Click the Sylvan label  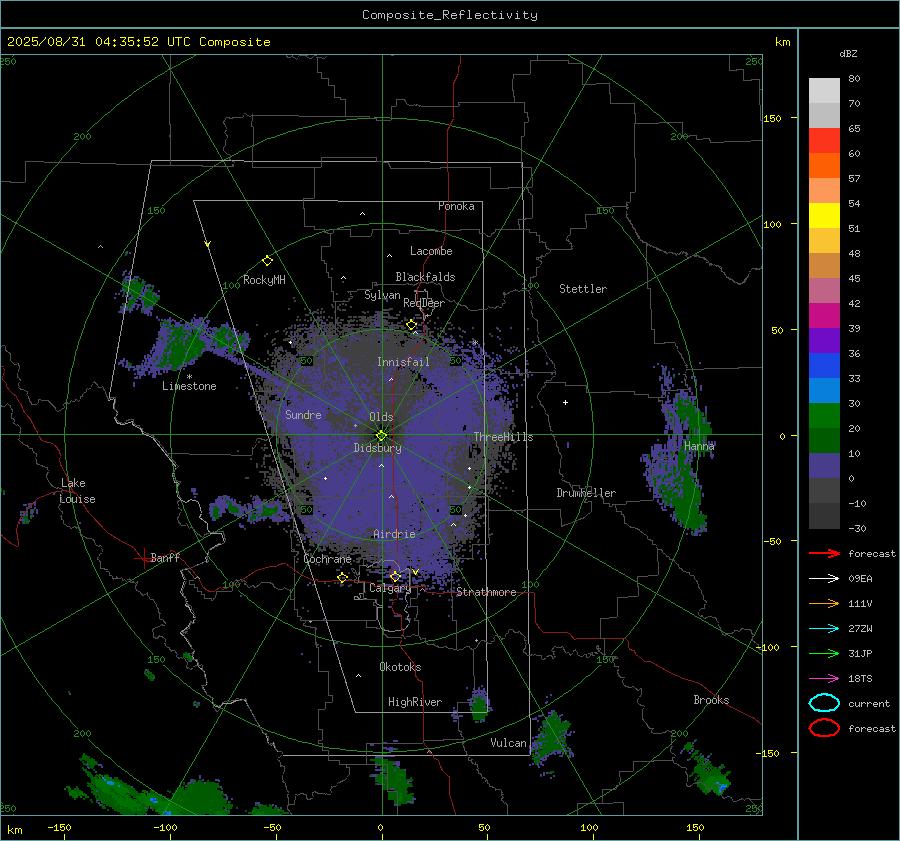382,295
